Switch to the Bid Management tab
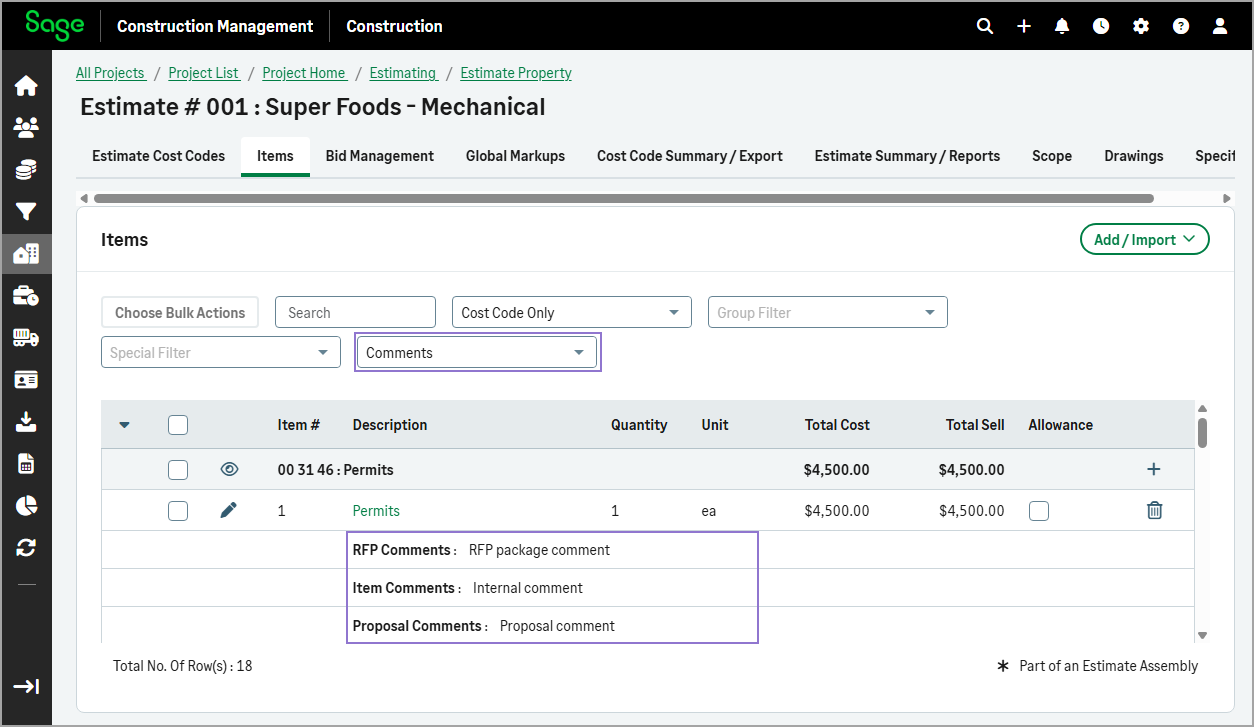This screenshot has width=1254, height=727. [x=379, y=156]
